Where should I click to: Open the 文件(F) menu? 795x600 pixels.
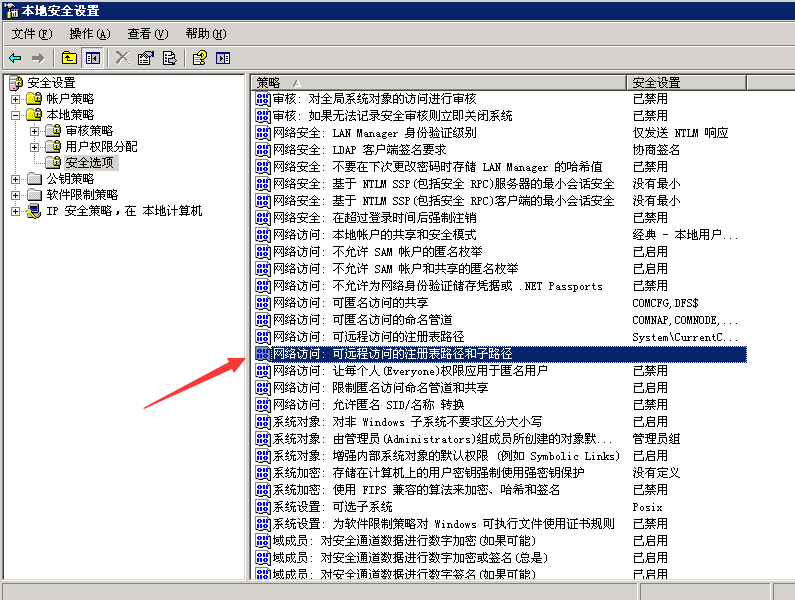coord(31,34)
